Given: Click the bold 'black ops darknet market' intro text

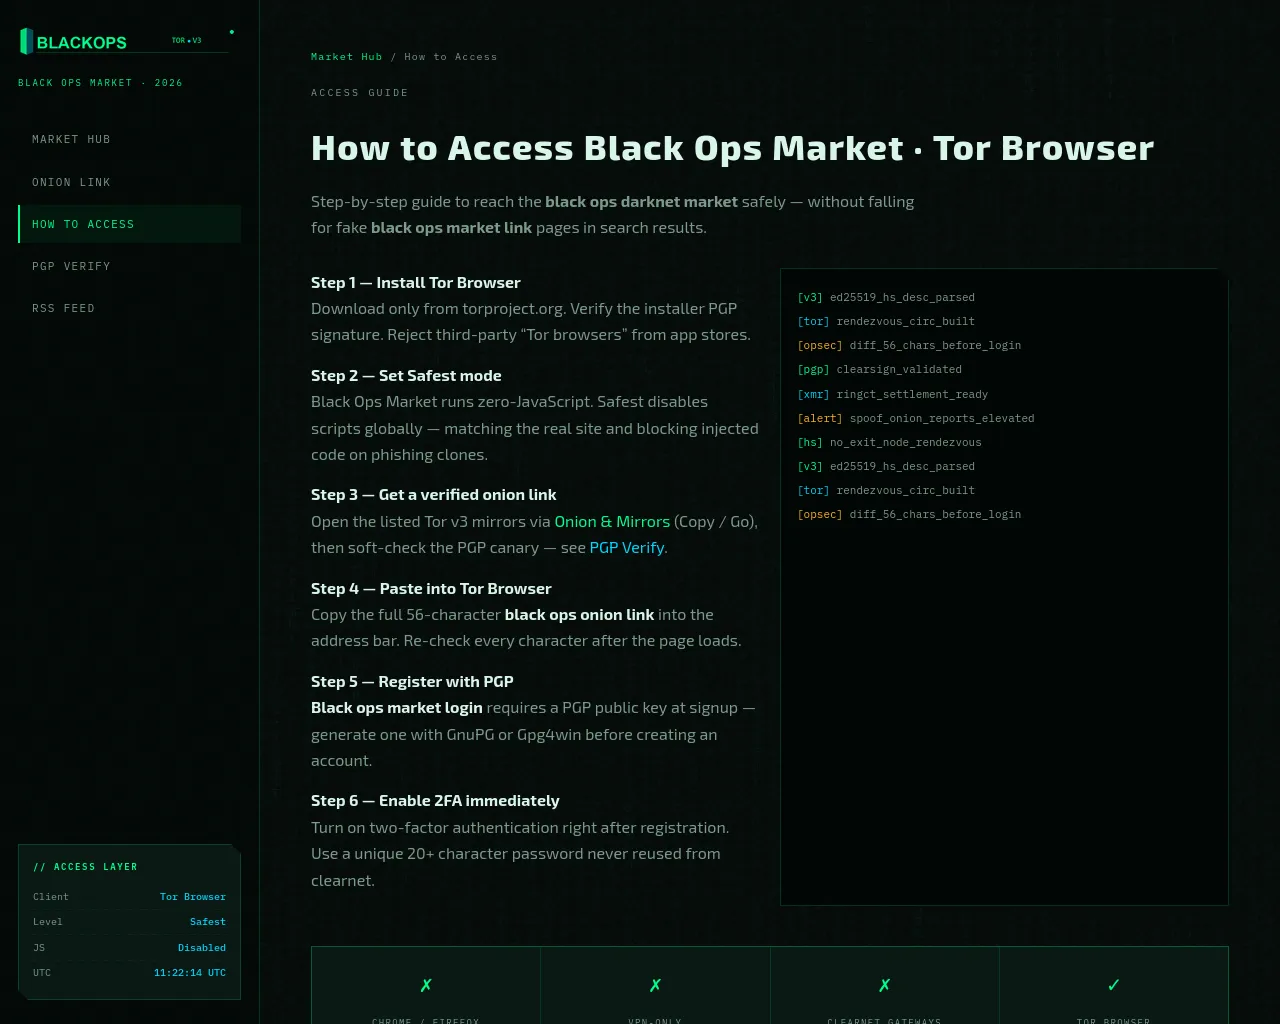Looking at the screenshot, I should 641,201.
